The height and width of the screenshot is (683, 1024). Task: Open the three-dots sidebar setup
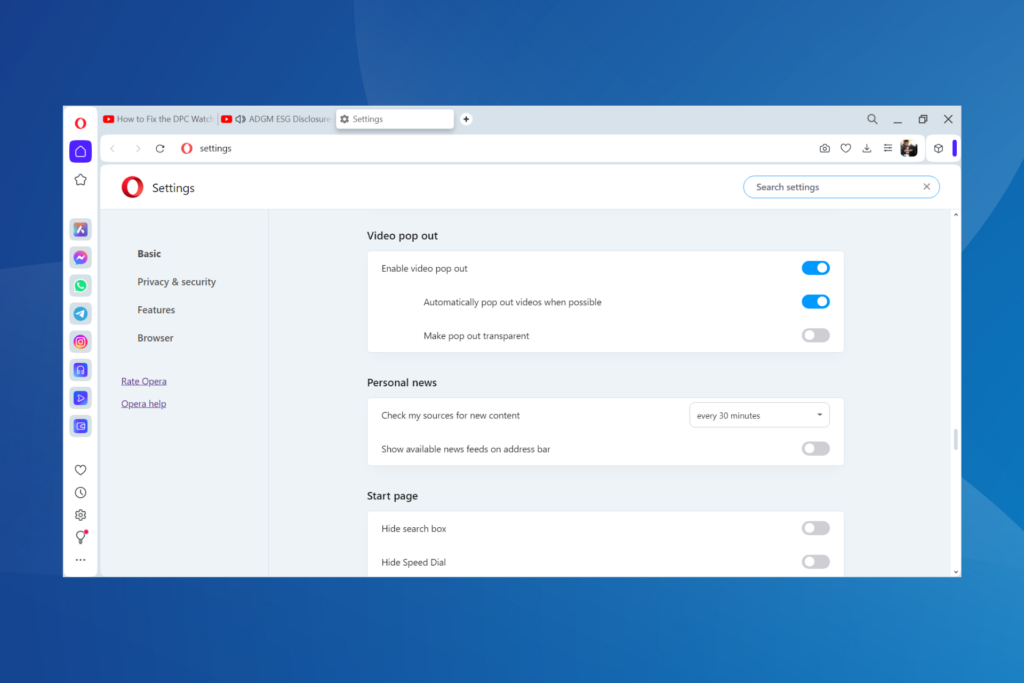80,560
